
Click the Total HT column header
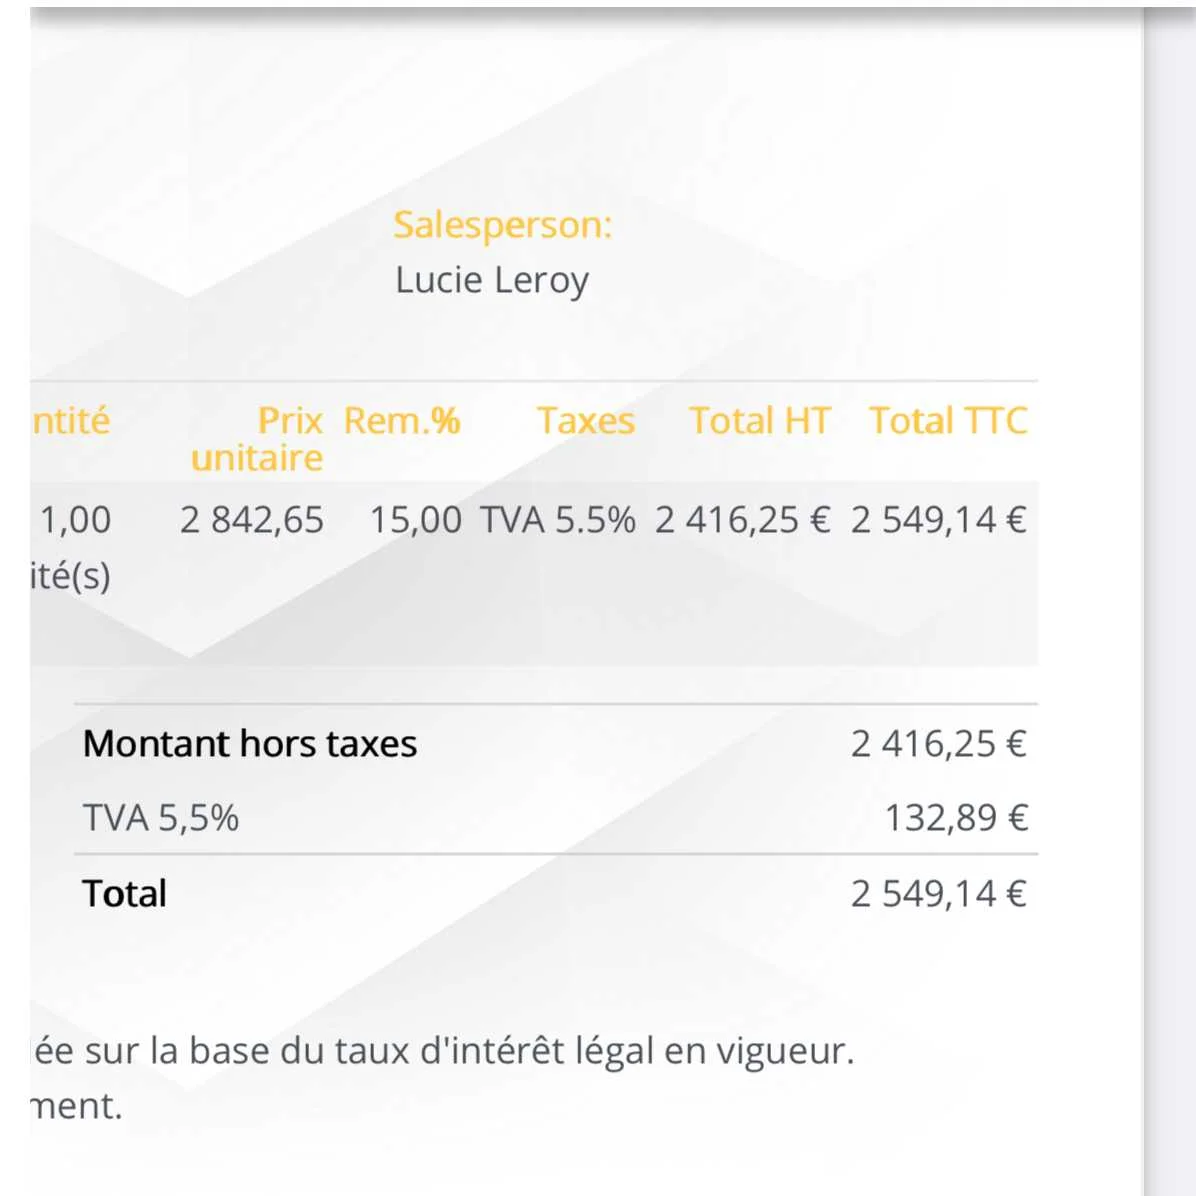tap(760, 421)
